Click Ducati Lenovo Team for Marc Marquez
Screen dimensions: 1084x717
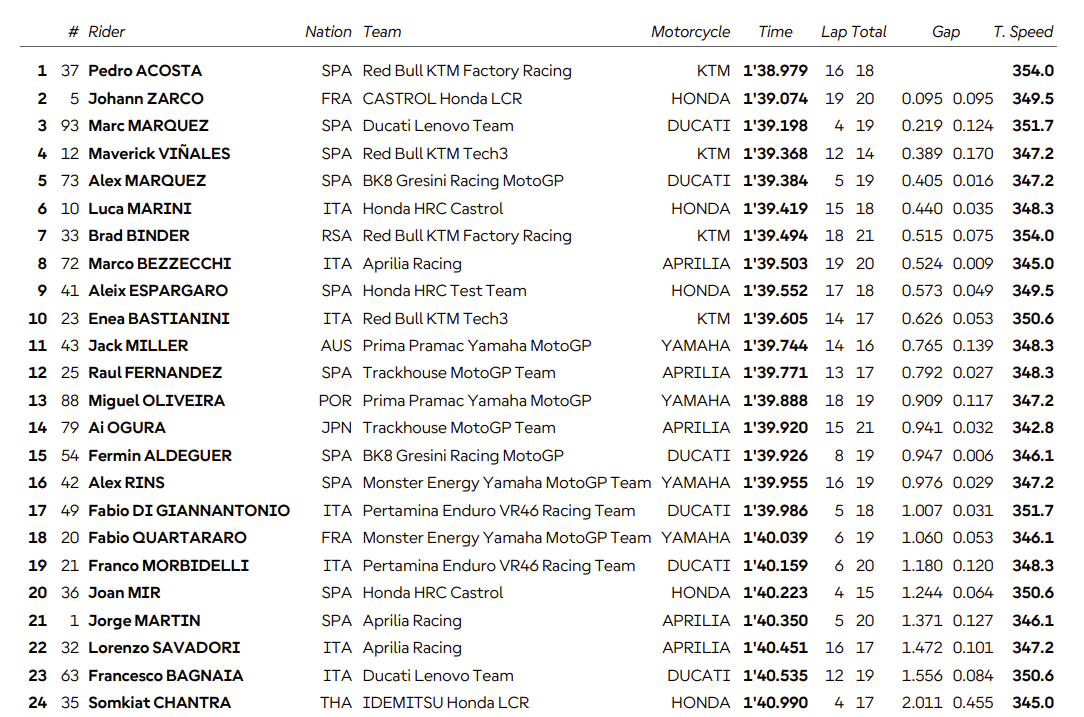point(438,126)
